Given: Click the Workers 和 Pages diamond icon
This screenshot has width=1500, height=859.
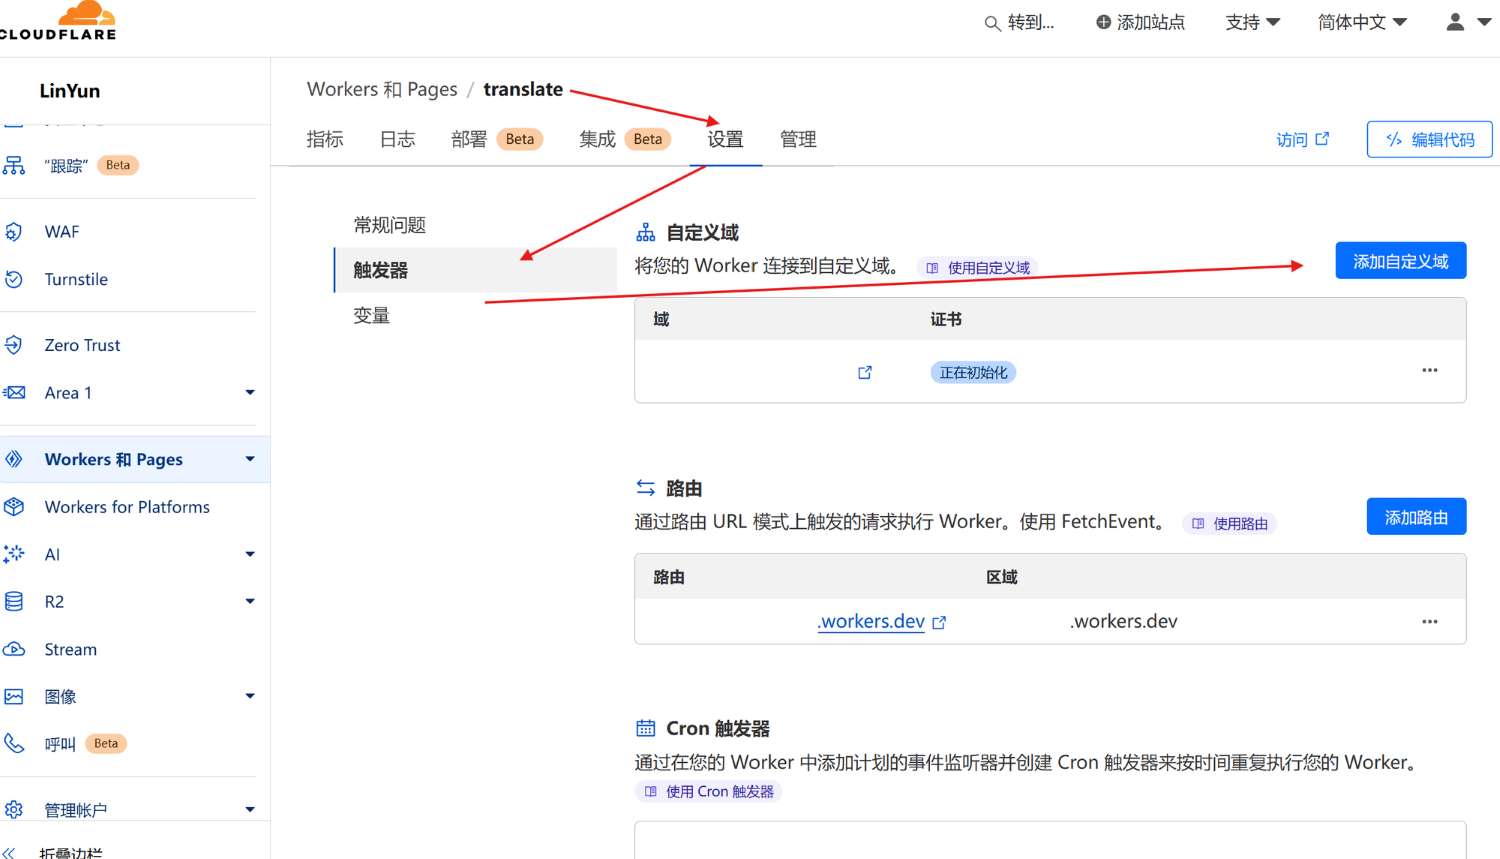Looking at the screenshot, I should tap(14, 459).
